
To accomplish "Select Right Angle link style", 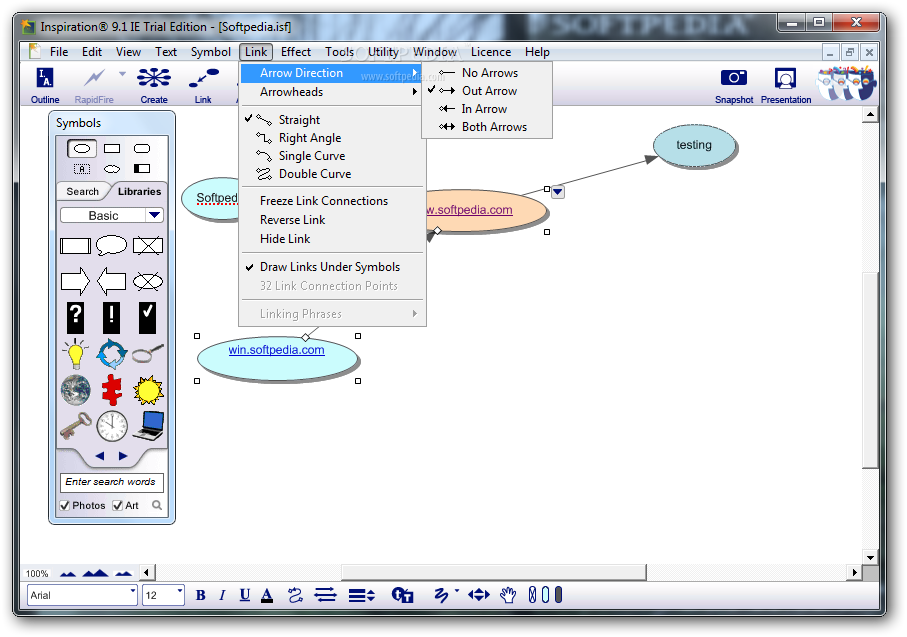I will point(332,138).
